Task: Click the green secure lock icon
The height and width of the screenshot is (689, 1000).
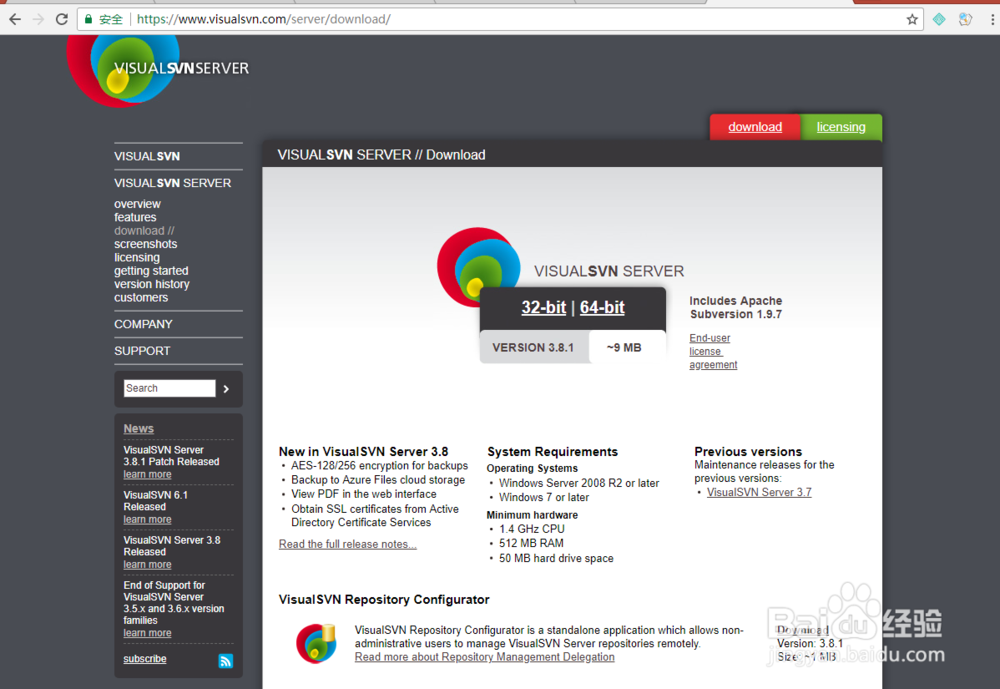Action: (89, 19)
